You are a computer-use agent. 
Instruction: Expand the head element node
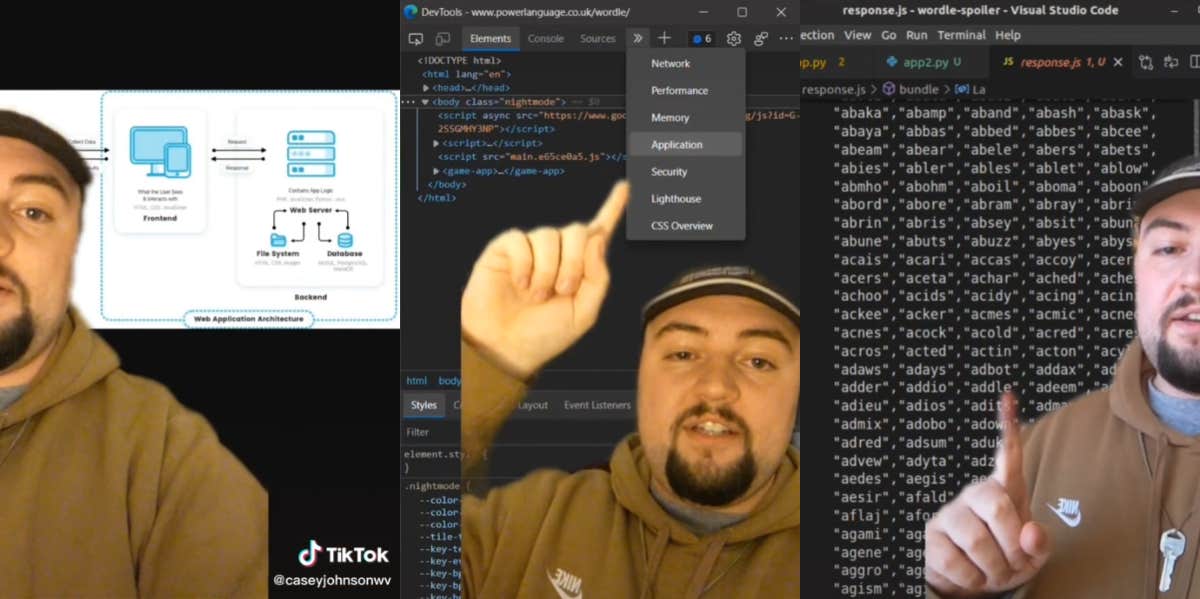point(425,88)
